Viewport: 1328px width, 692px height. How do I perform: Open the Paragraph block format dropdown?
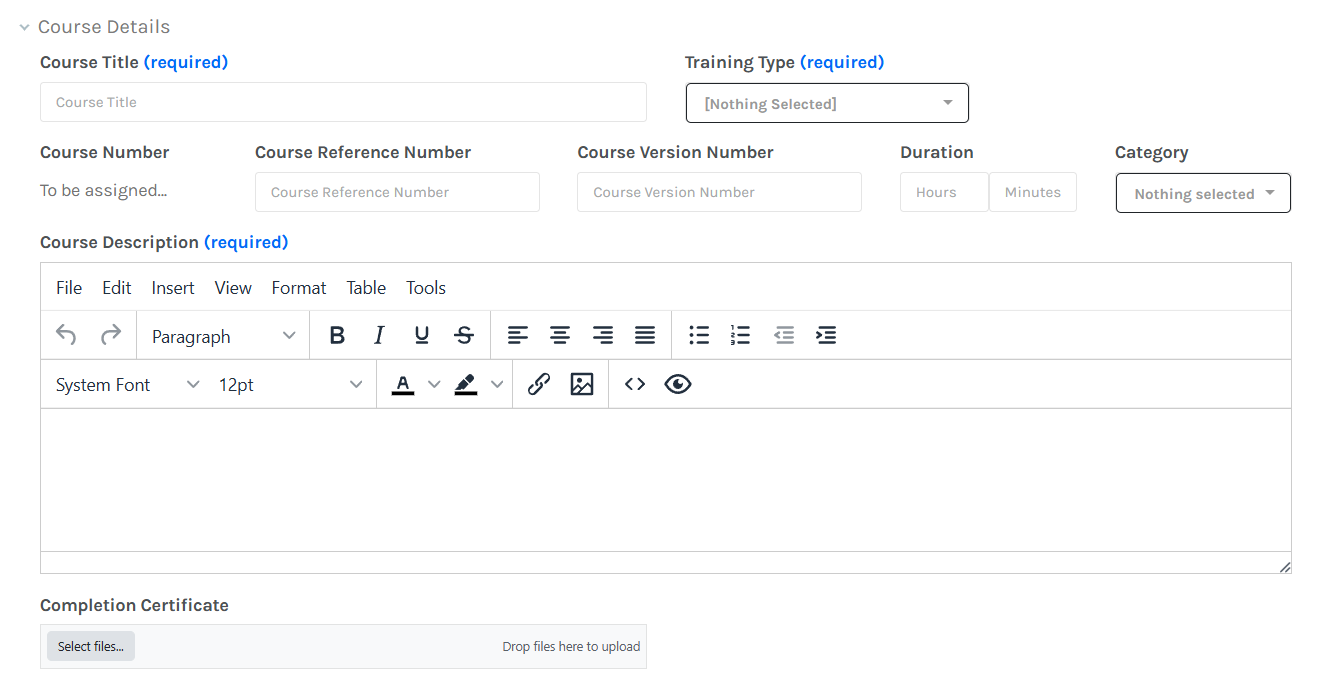[223, 336]
